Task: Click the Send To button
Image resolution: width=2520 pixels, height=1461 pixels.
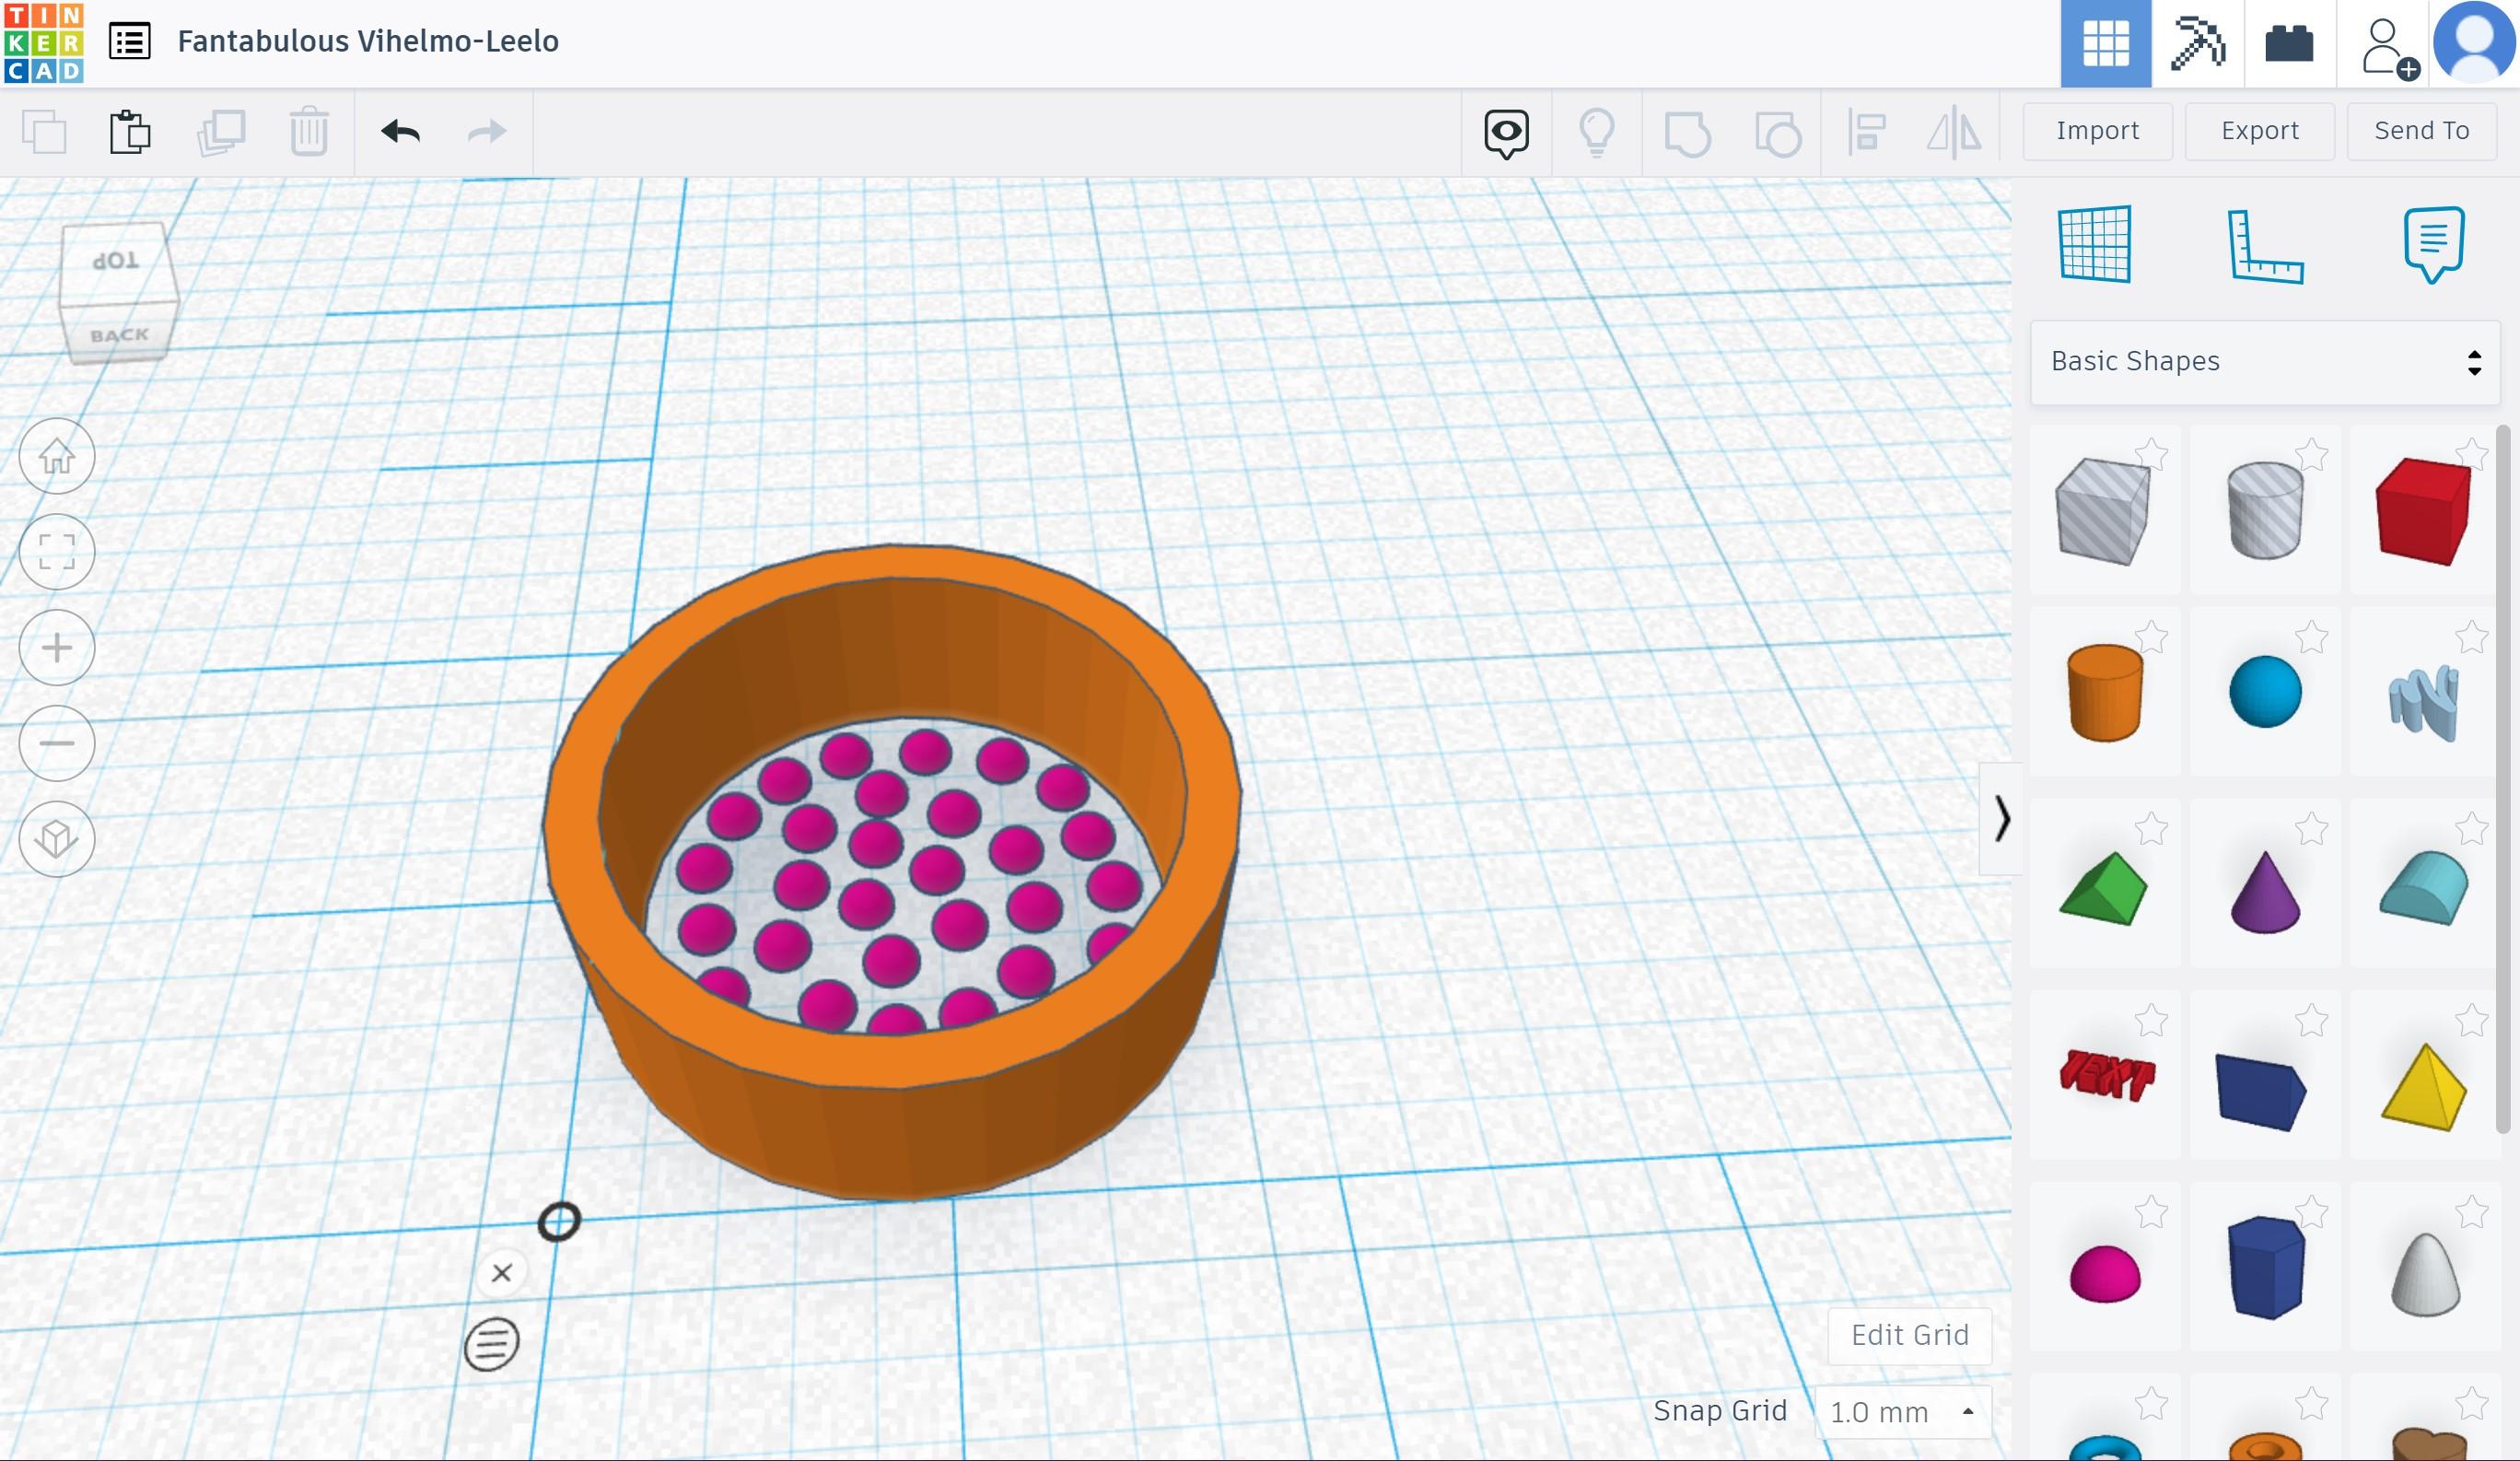Action: [x=2421, y=131]
